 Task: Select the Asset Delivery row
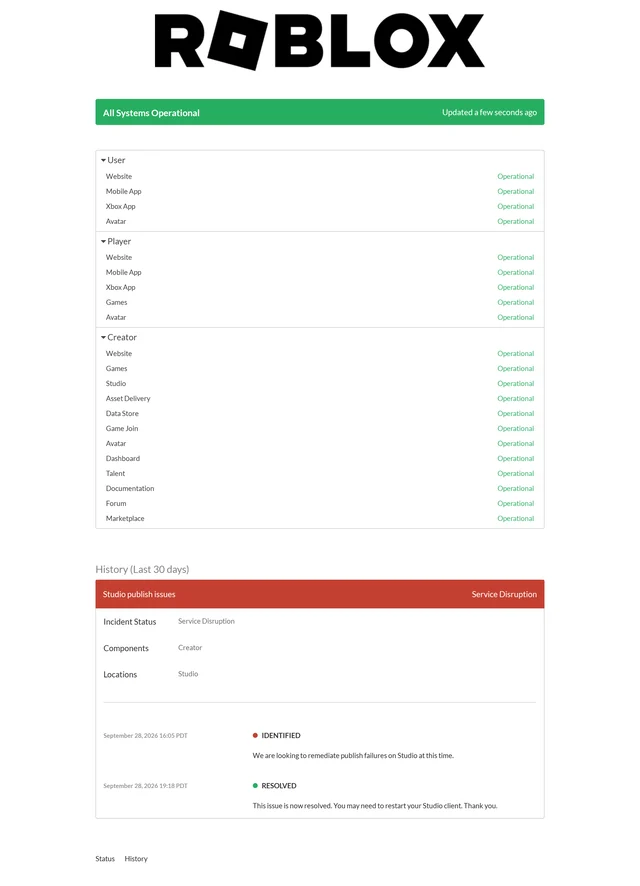(x=320, y=398)
